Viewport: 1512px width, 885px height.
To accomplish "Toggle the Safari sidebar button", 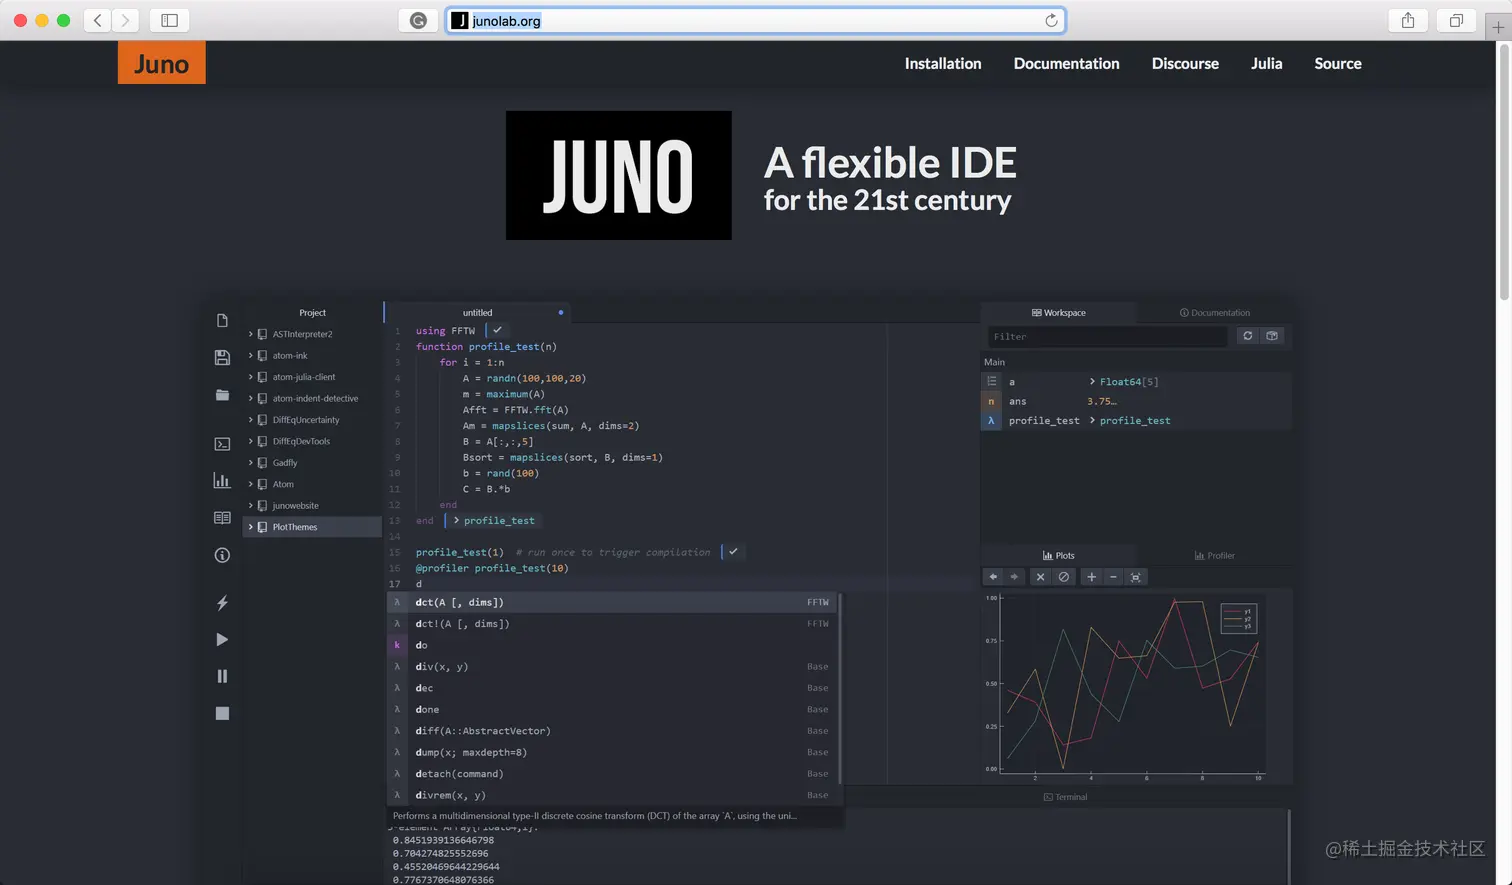I will tap(170, 20).
